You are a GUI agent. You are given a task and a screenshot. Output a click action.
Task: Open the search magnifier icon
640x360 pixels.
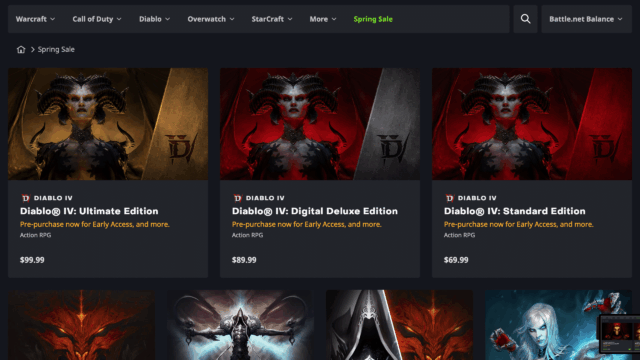pos(525,19)
